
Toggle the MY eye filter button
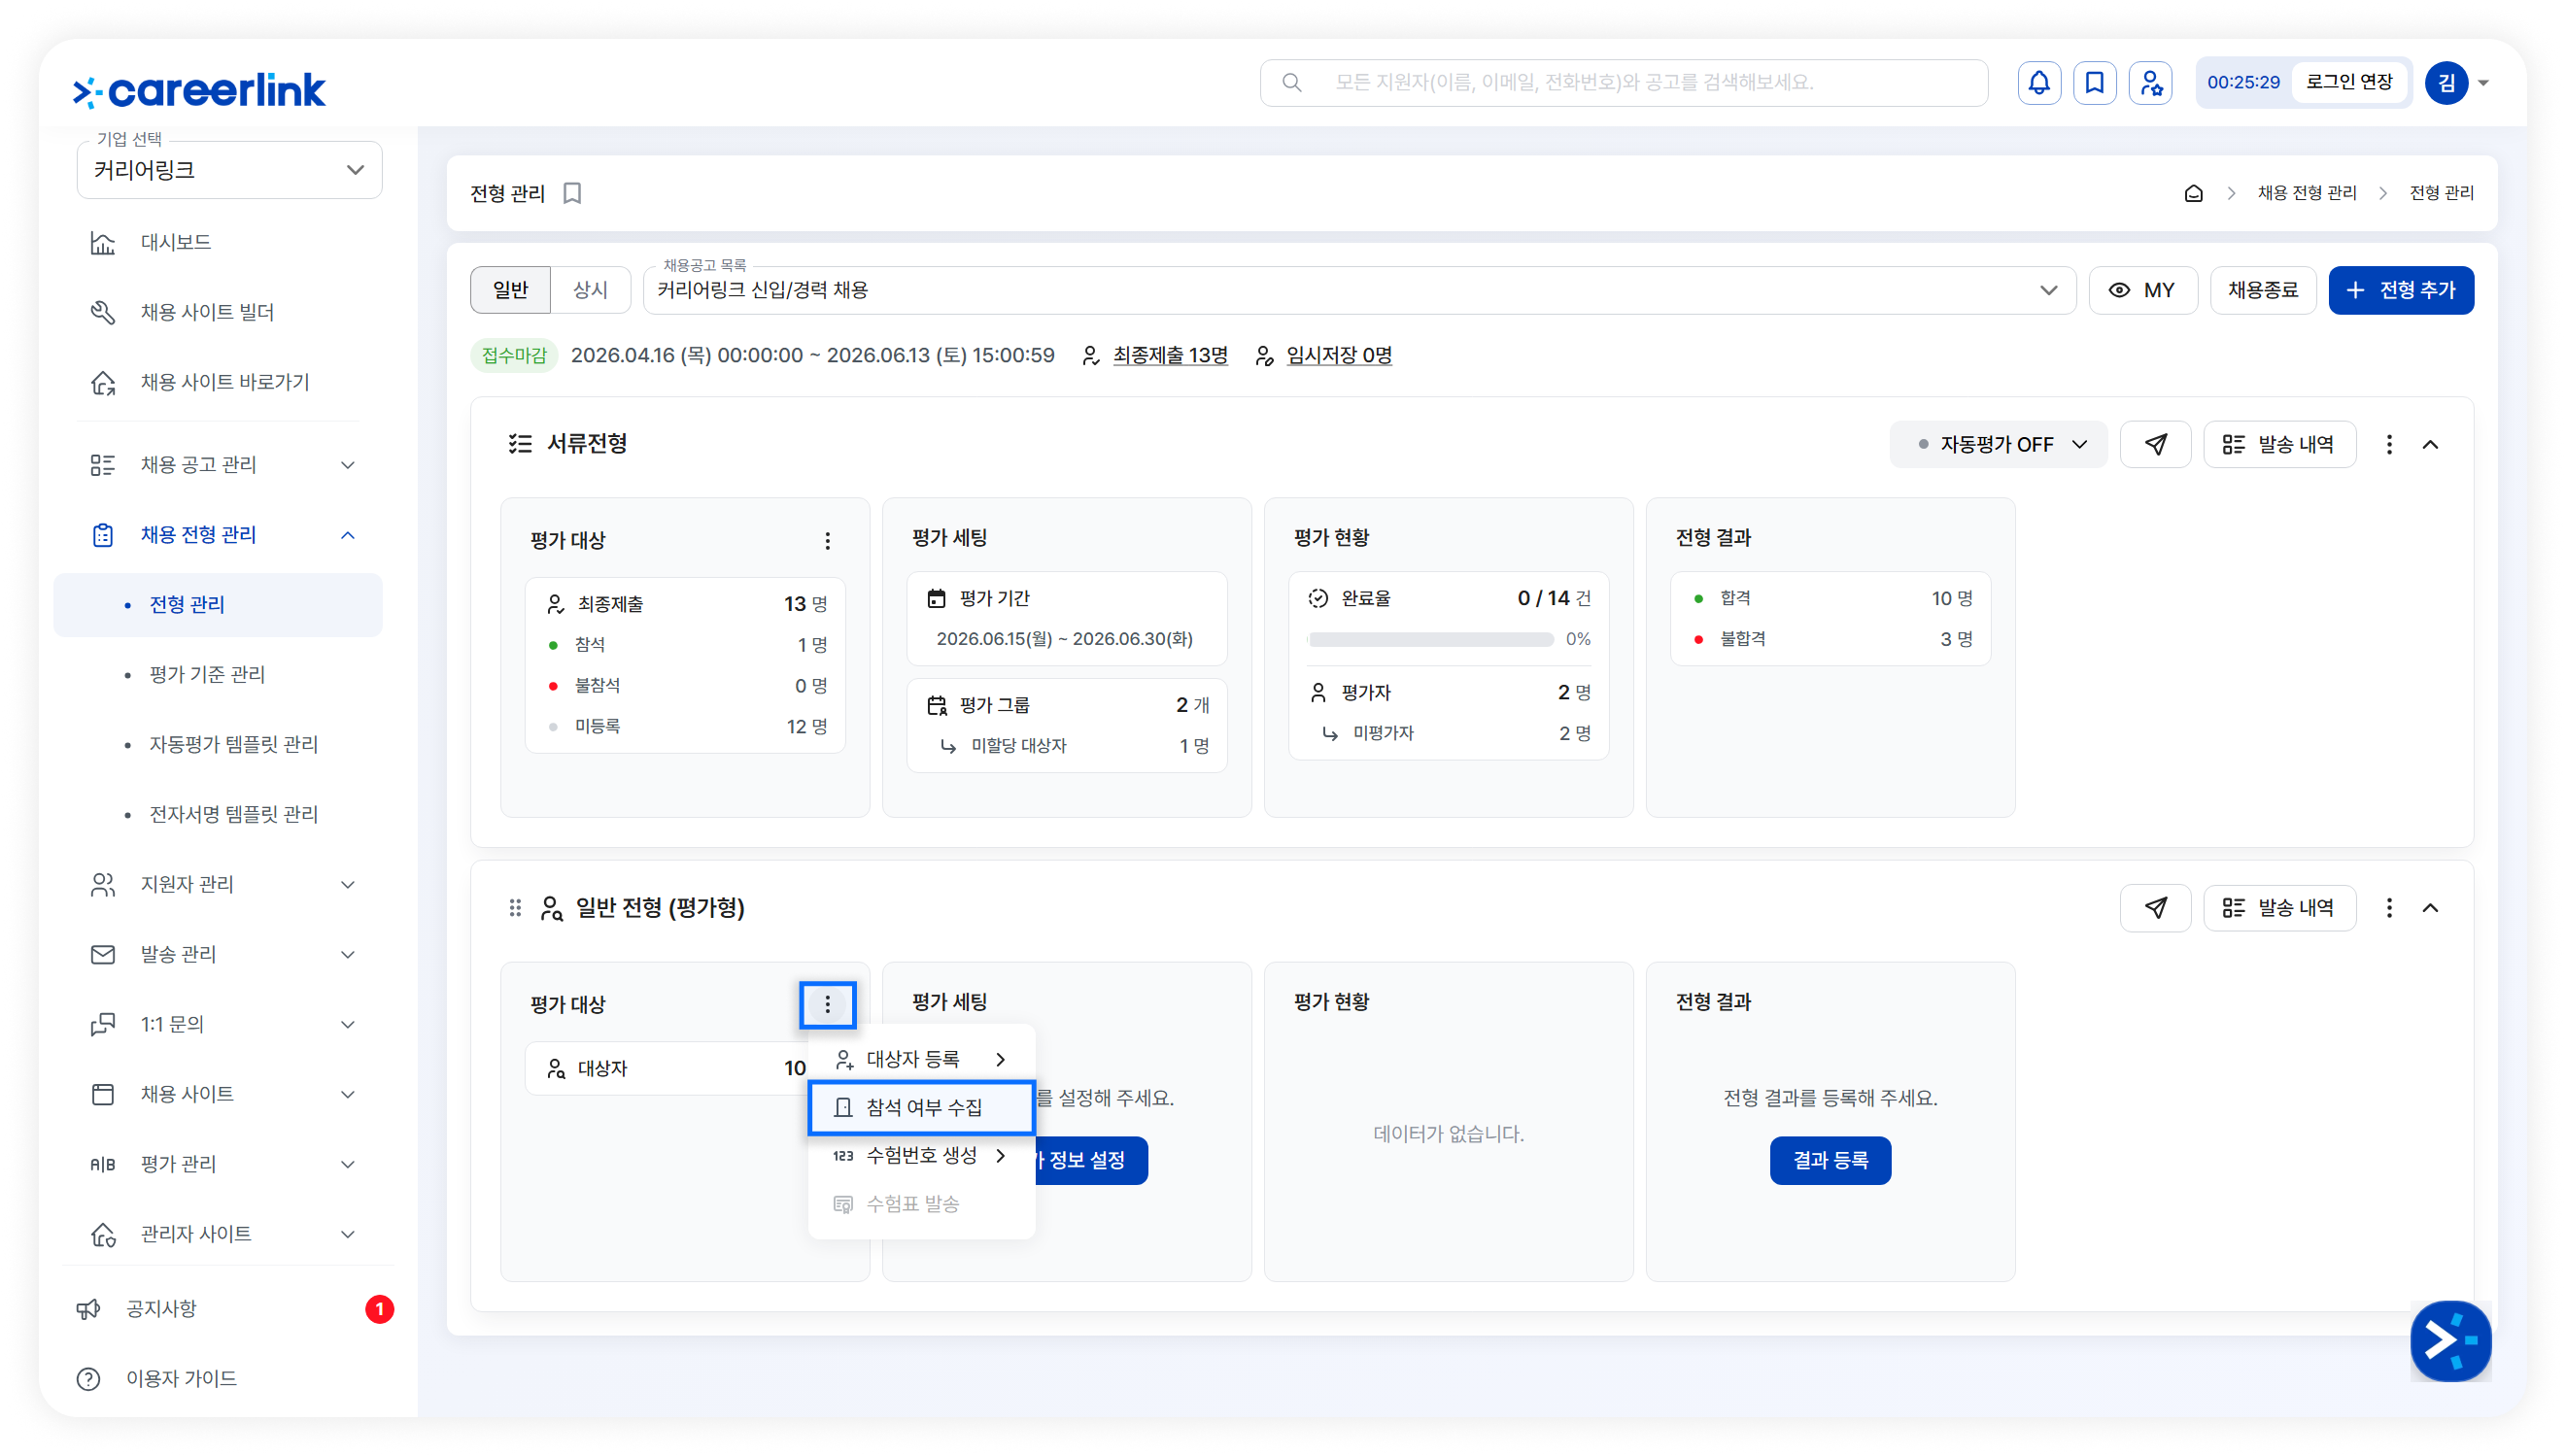coord(2143,290)
